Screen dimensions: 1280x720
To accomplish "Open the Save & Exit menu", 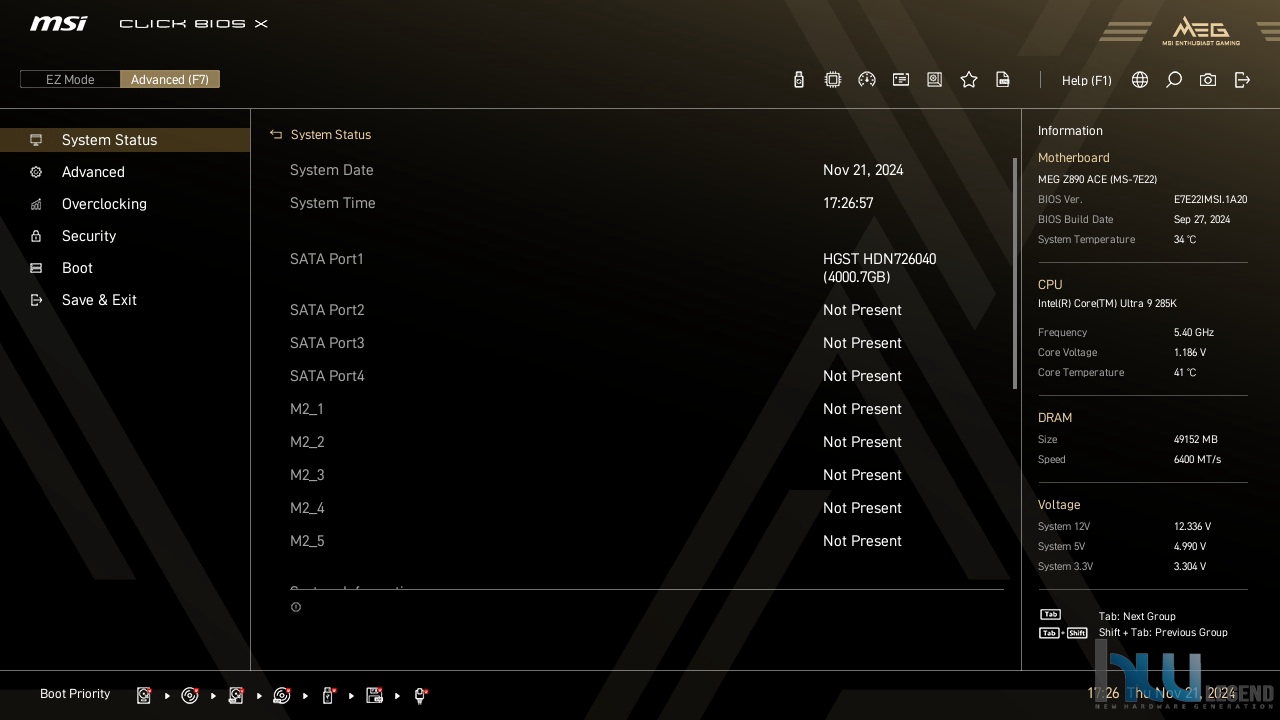I will click(125, 300).
